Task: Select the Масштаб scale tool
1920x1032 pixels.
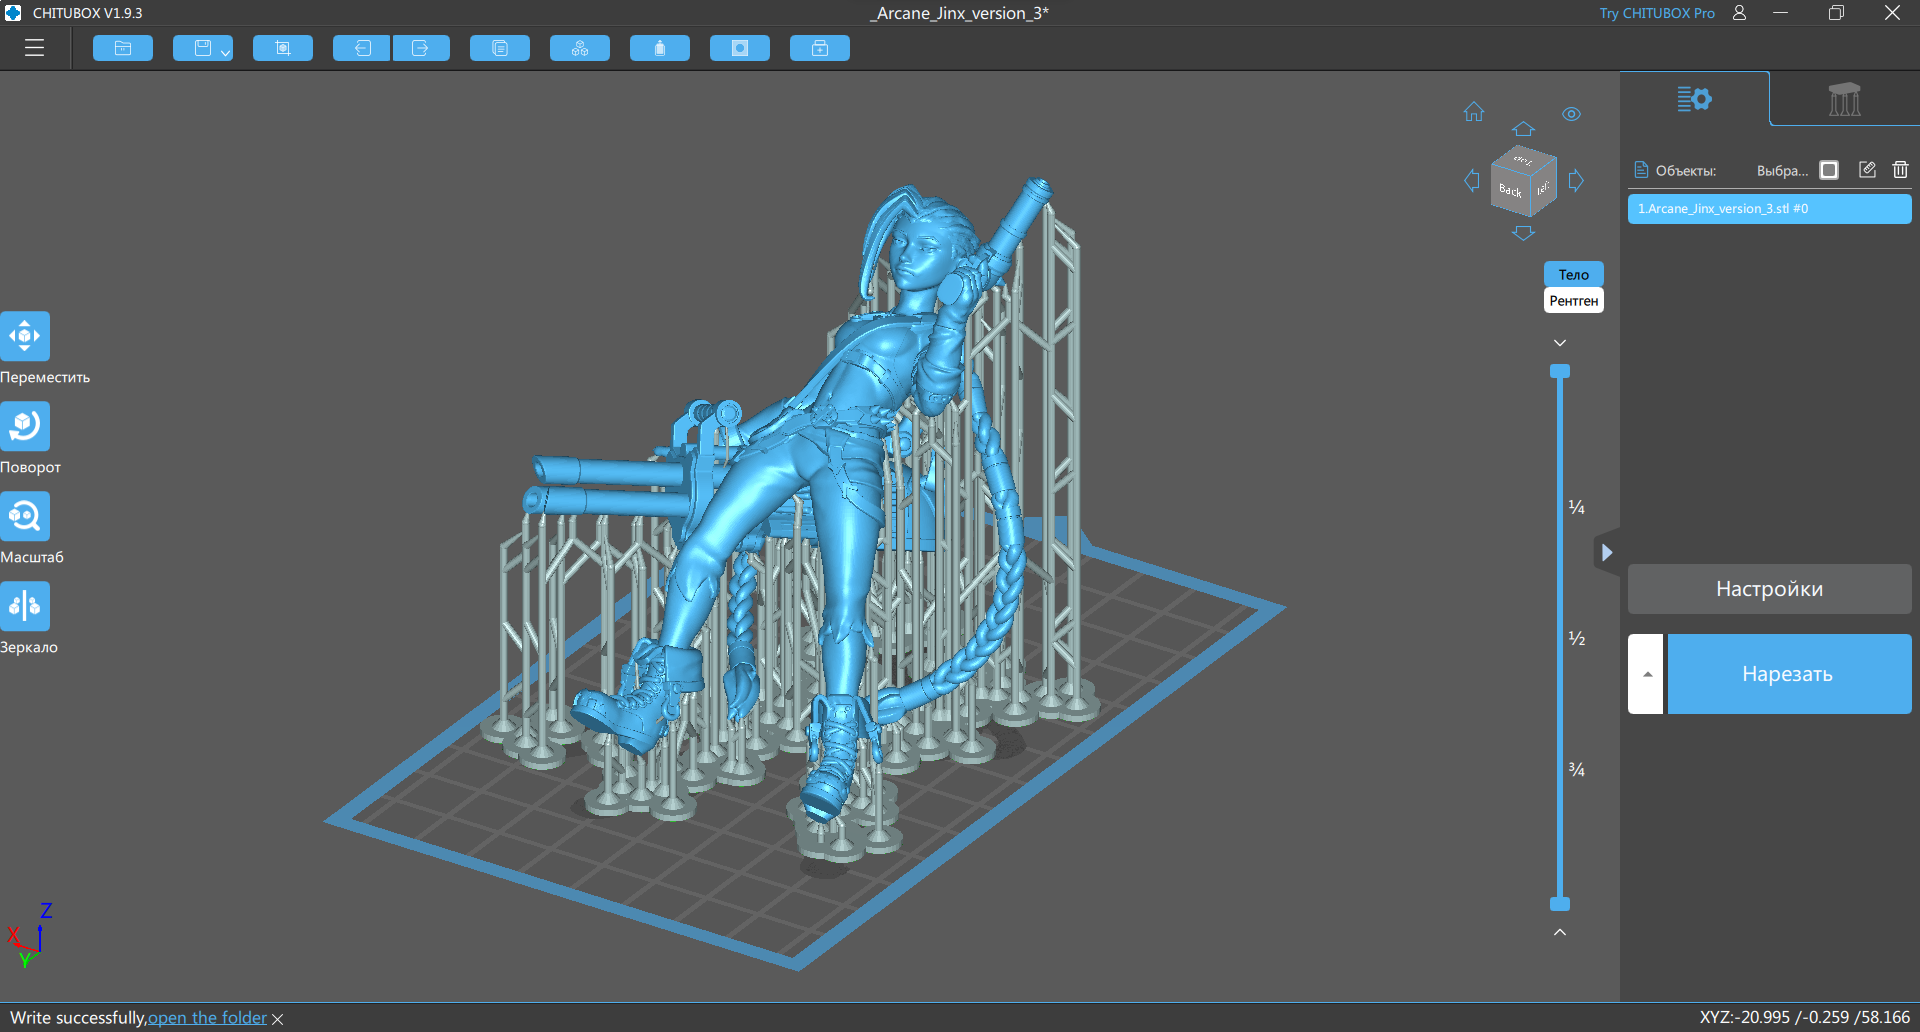Action: point(25,516)
